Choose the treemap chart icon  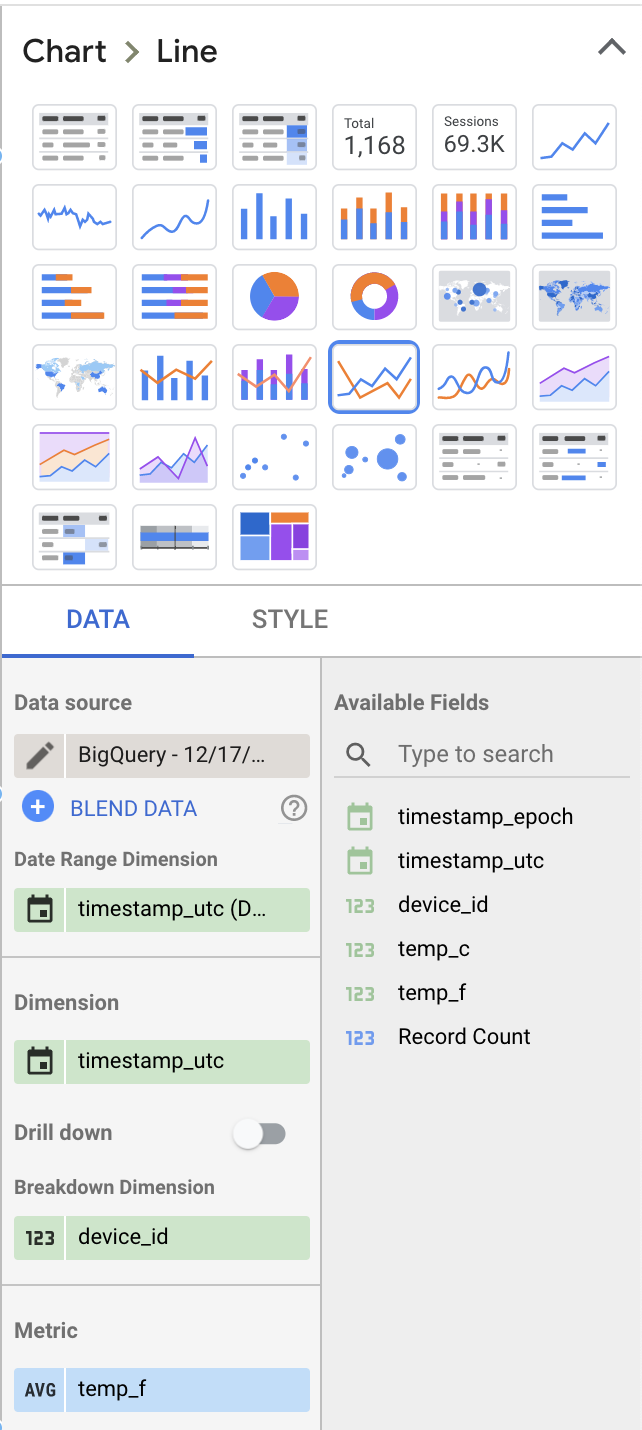(274, 537)
